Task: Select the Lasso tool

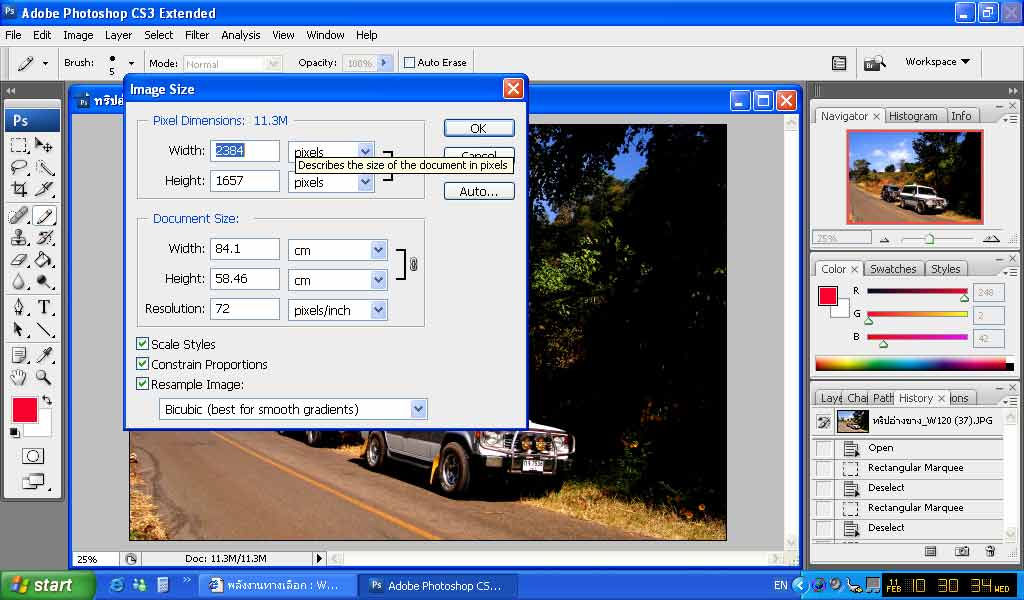Action: point(19,167)
